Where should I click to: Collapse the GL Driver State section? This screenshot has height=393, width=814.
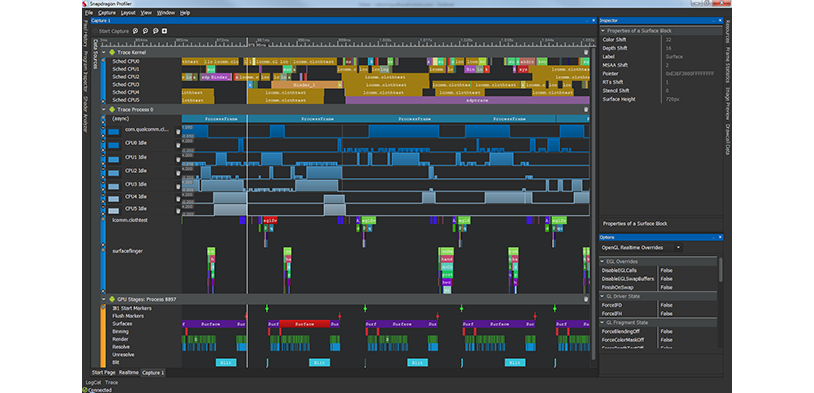603,296
